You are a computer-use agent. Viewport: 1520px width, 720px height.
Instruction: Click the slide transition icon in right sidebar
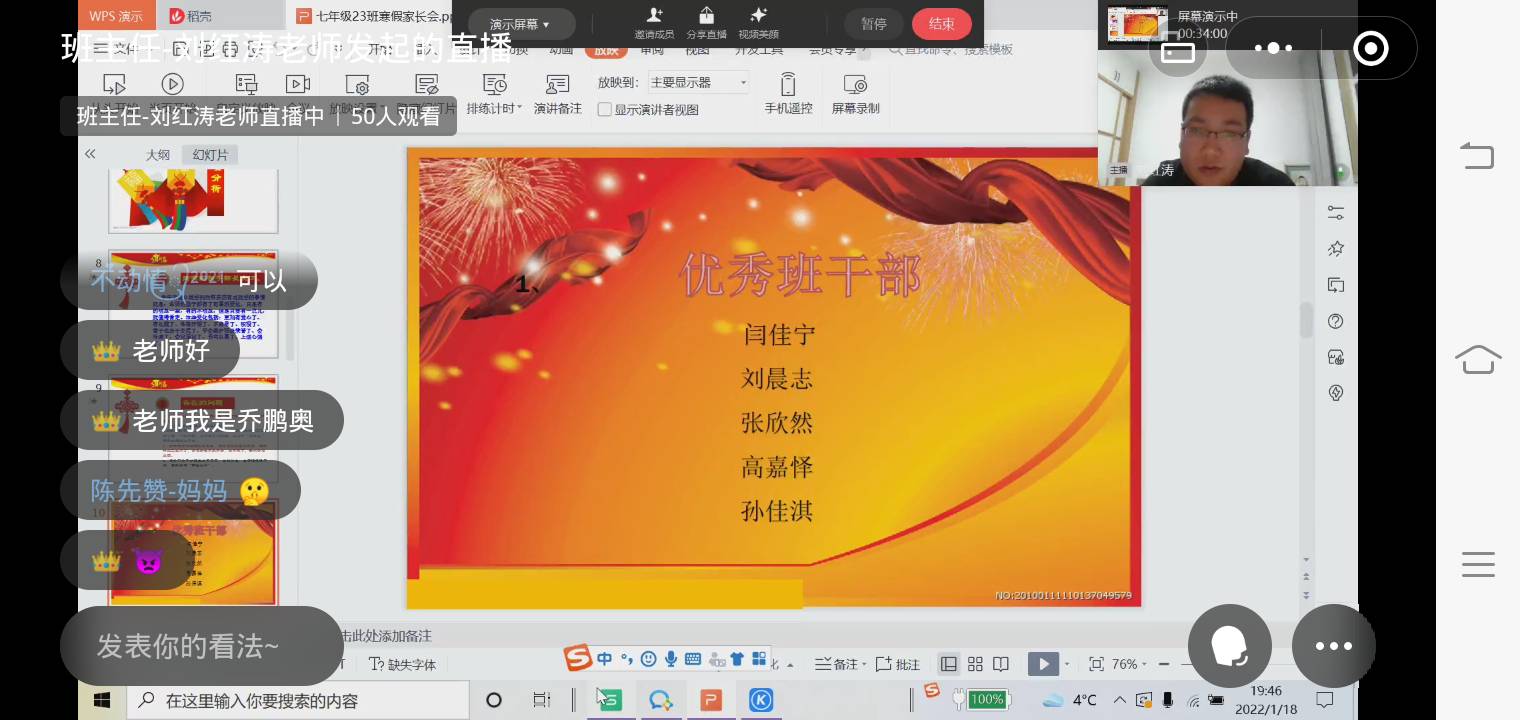tap(1336, 285)
